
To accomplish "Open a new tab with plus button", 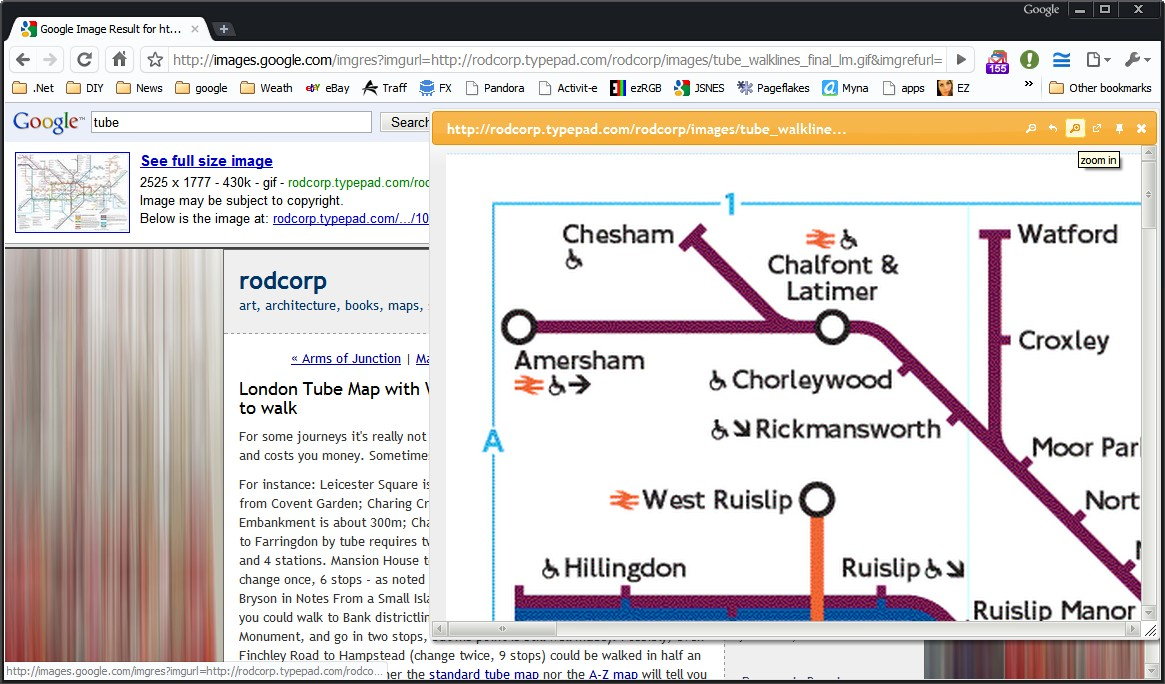I will click(224, 29).
